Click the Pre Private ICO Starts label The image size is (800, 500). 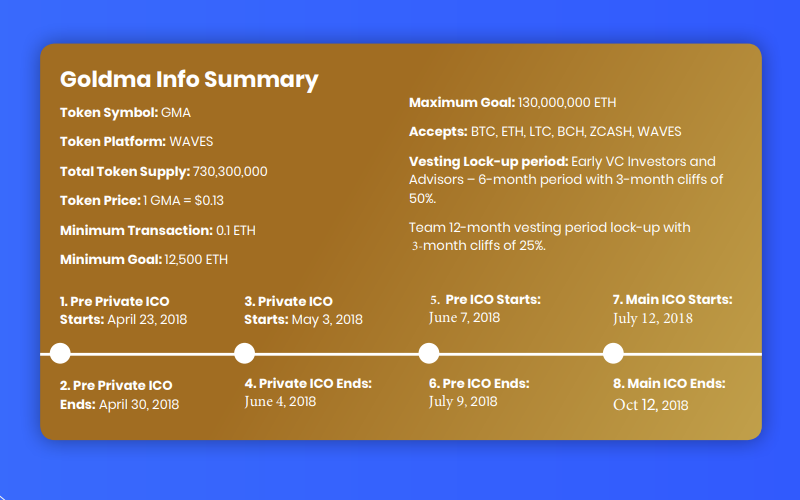(x=123, y=310)
